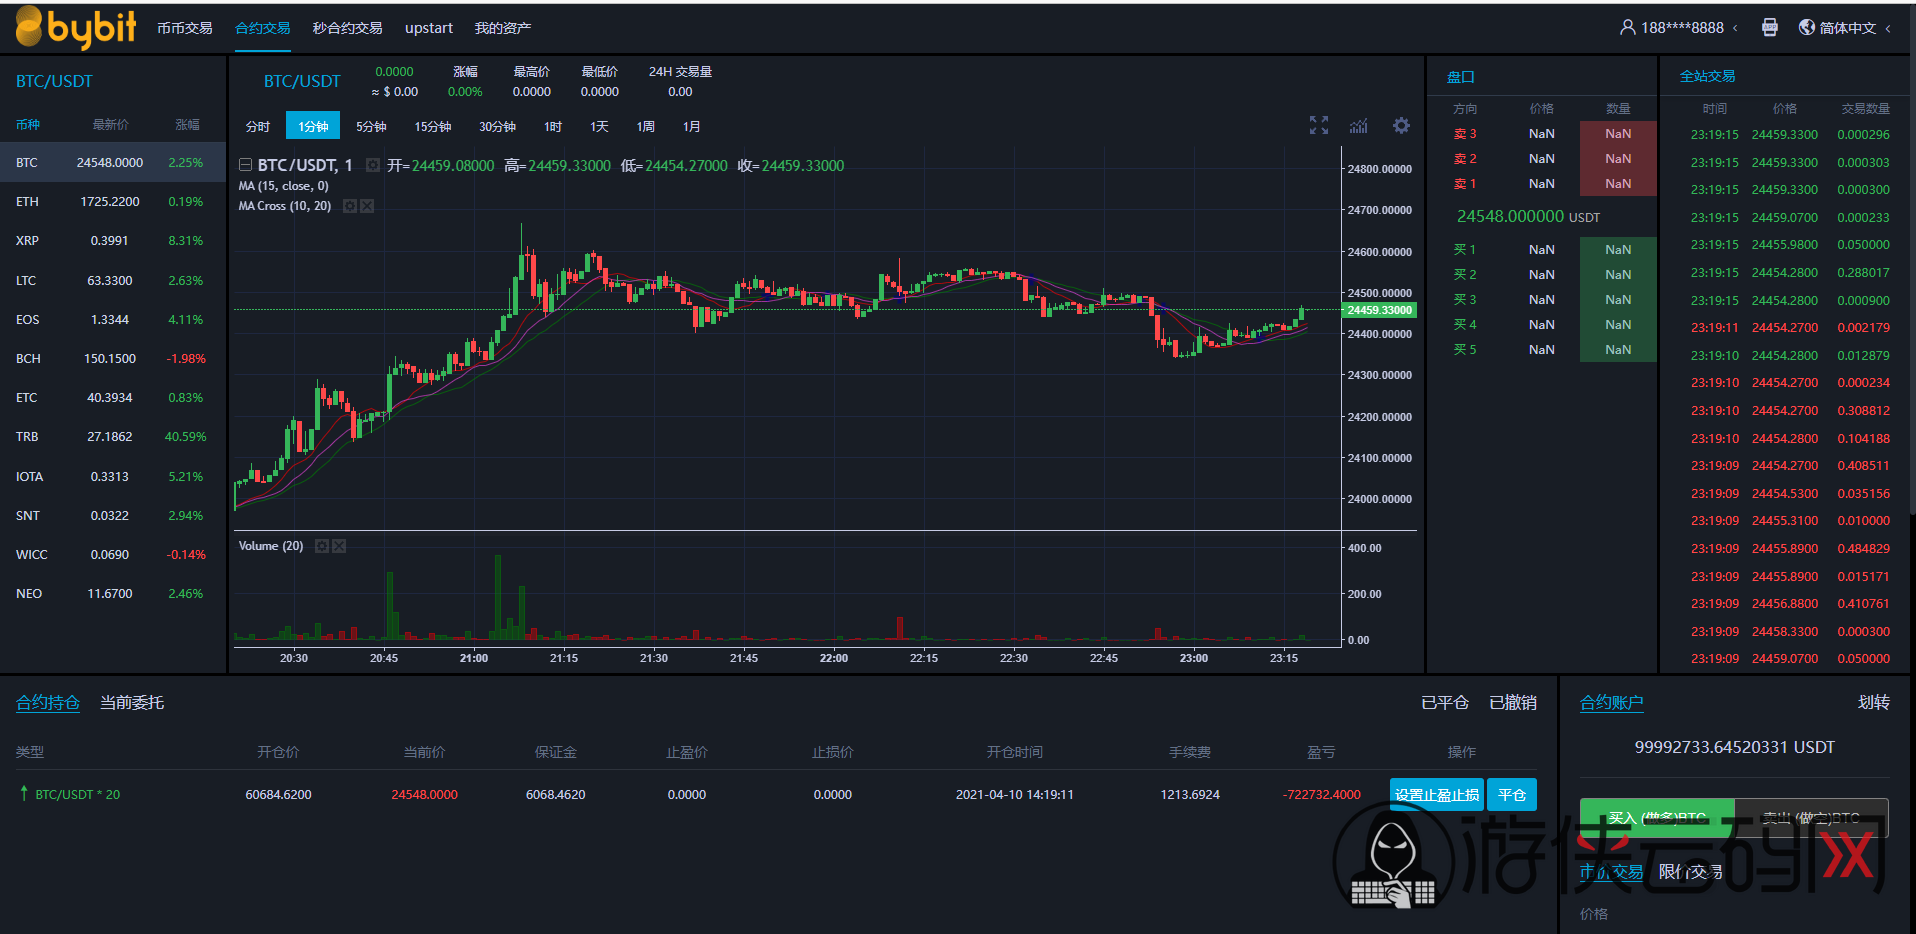This screenshot has height=934, width=1916.
Task: Select 卖出 (做空) BTC sell toggle
Action: click(1811, 818)
